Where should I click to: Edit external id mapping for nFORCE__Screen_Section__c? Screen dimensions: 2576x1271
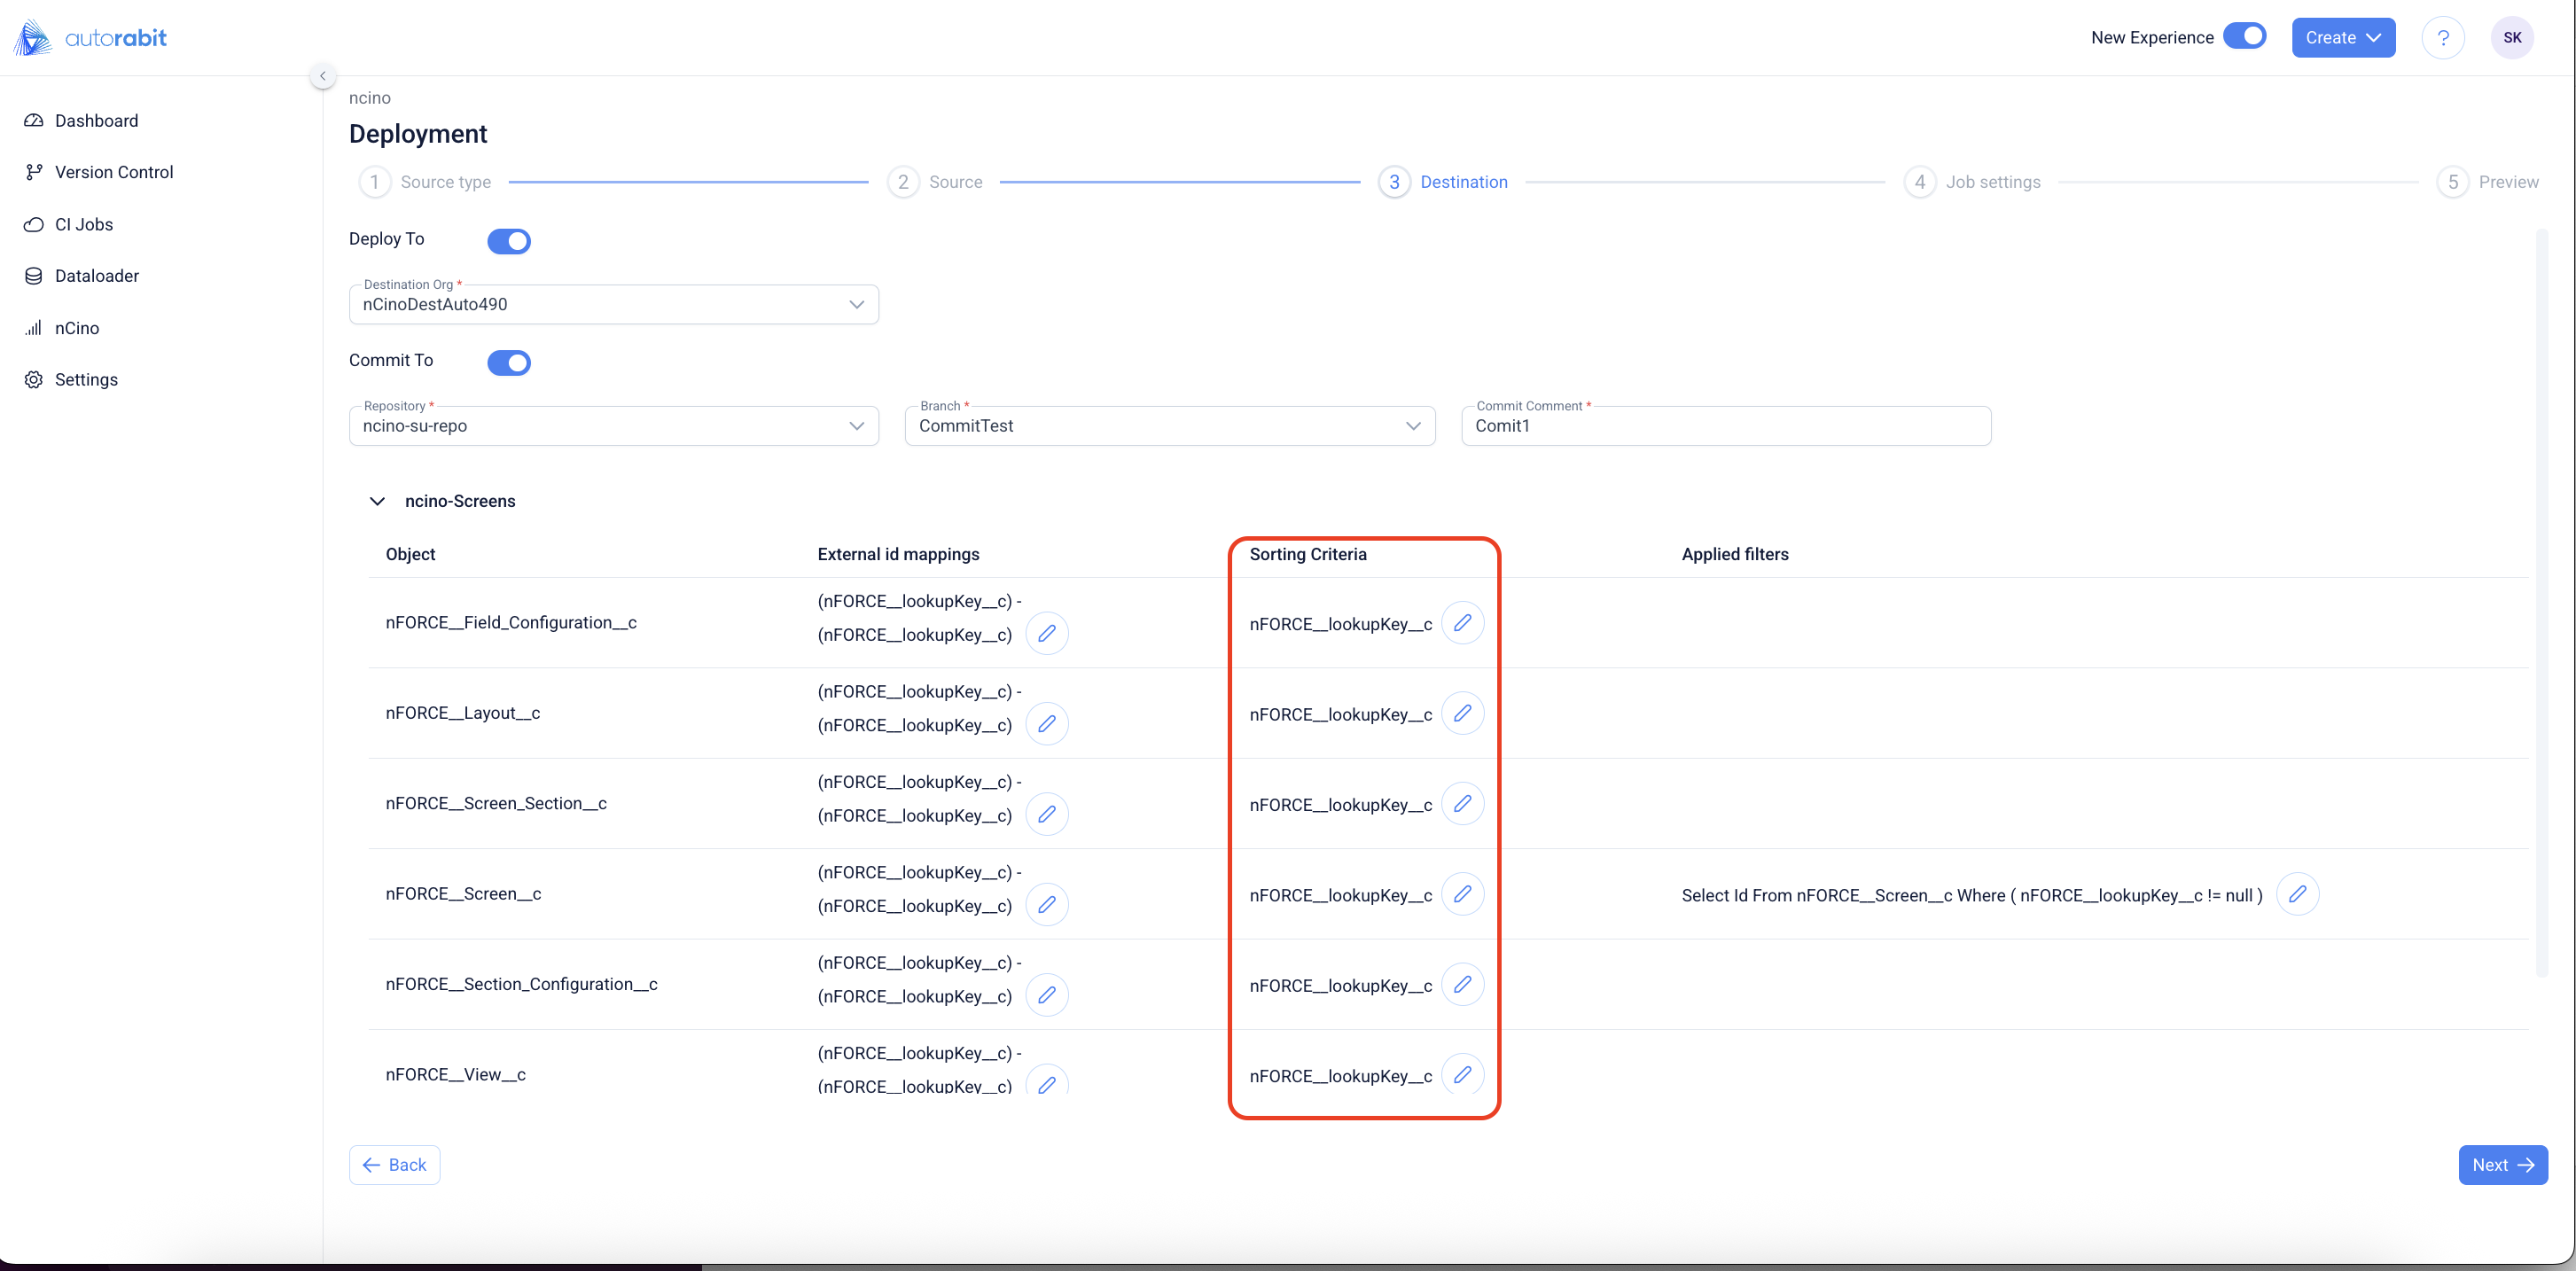pos(1046,814)
